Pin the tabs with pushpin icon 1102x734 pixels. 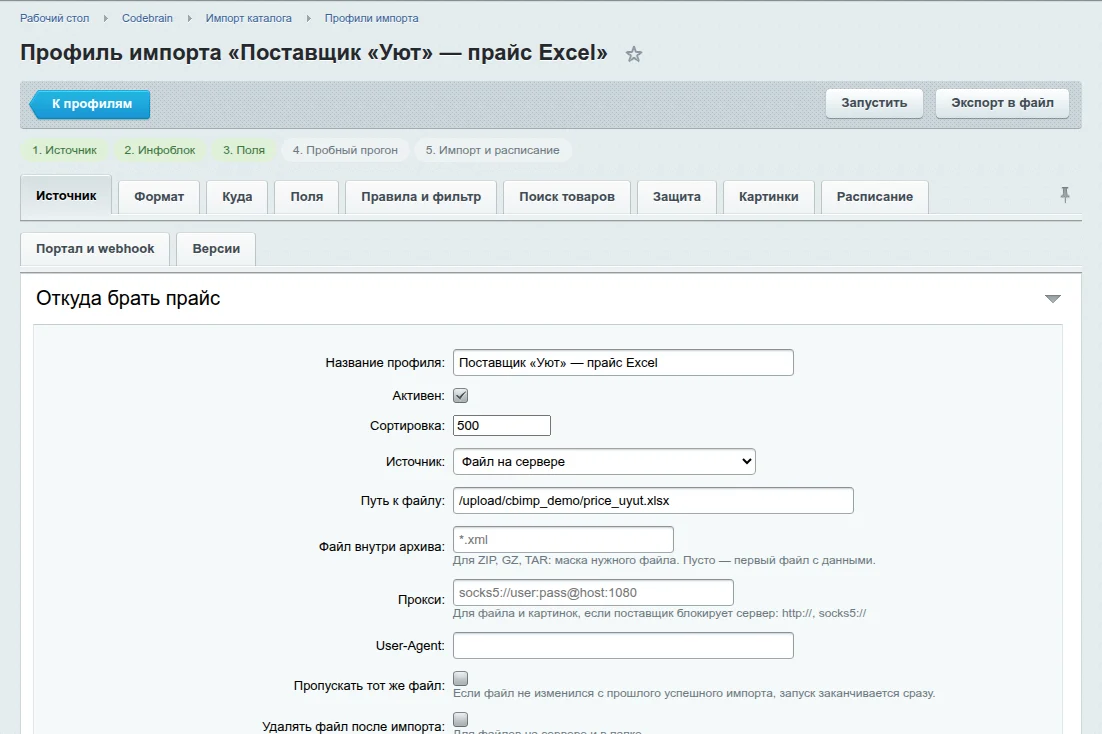tap(1065, 195)
